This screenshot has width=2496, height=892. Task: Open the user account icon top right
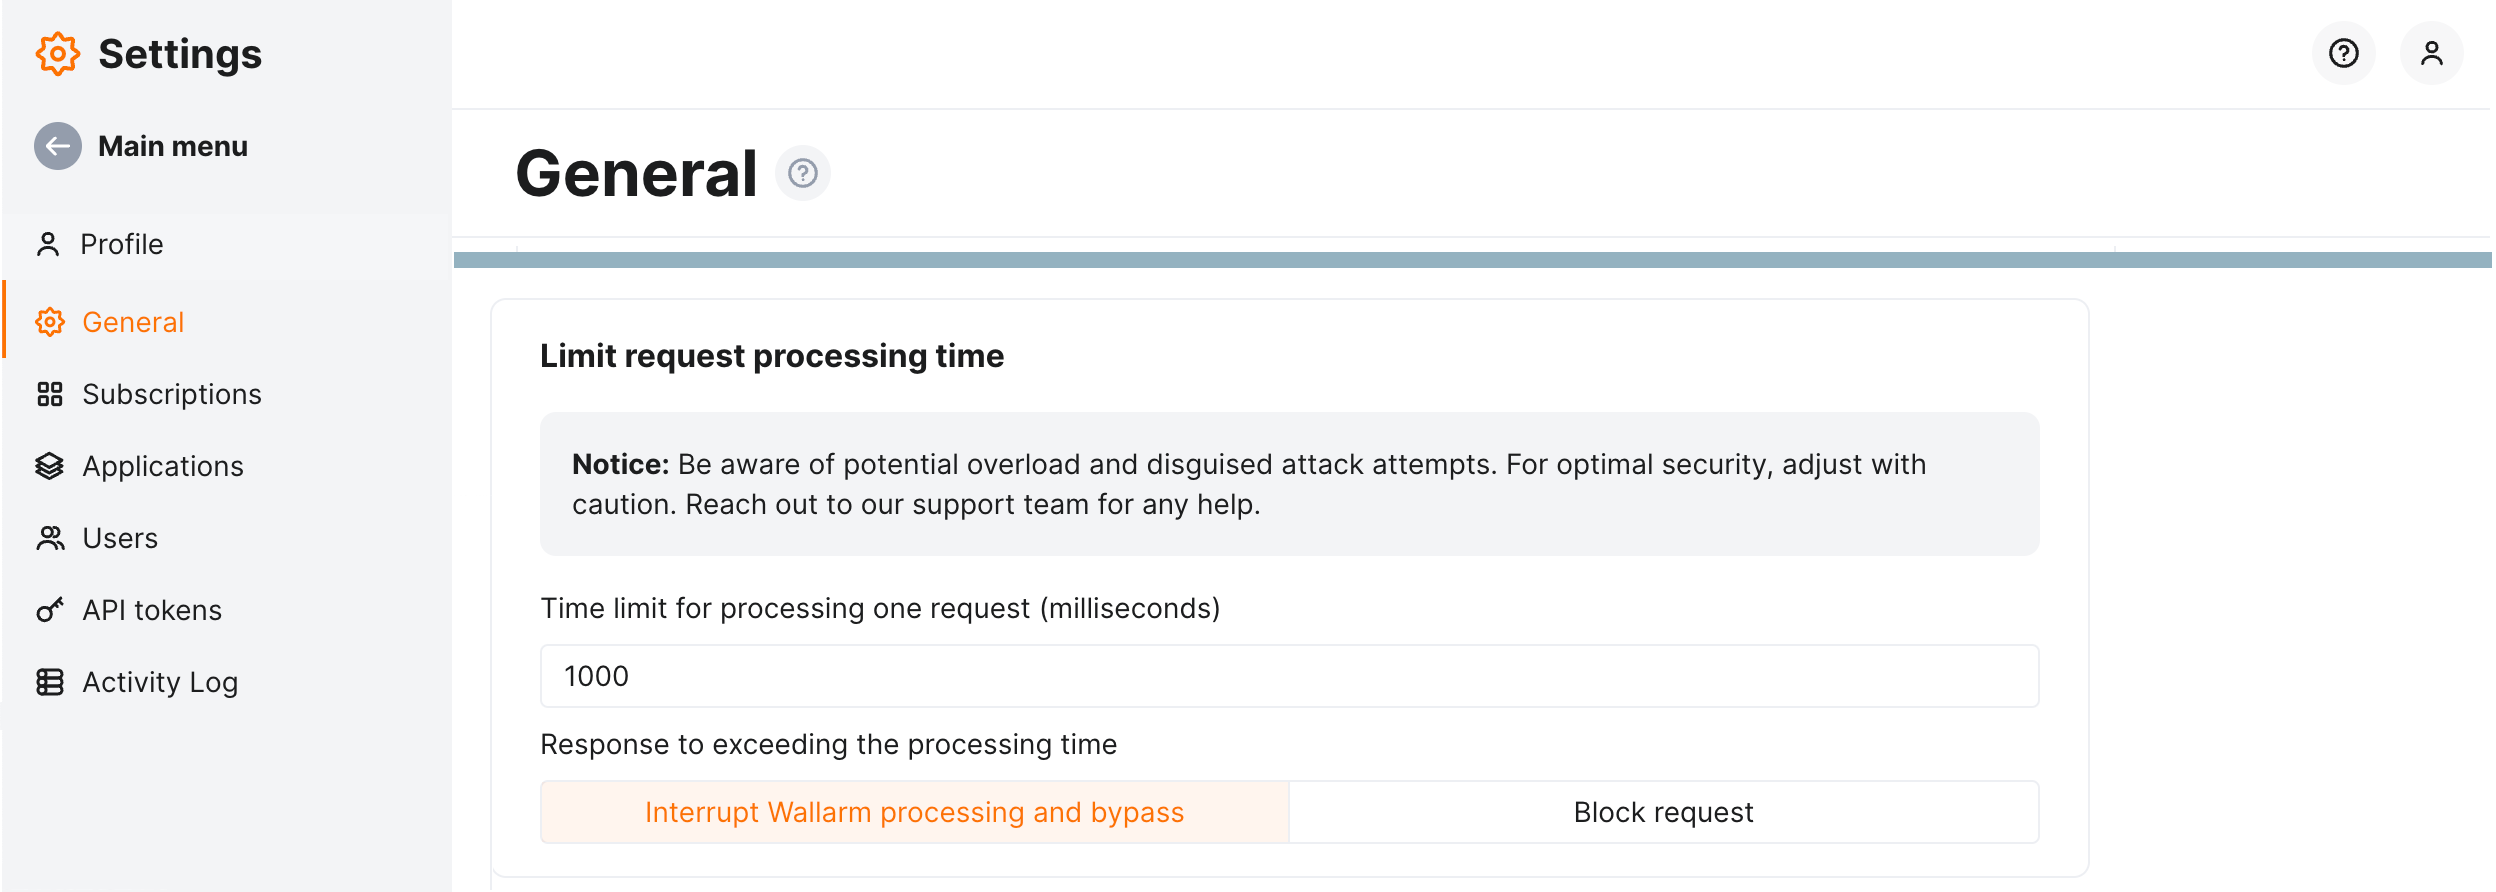[2430, 53]
